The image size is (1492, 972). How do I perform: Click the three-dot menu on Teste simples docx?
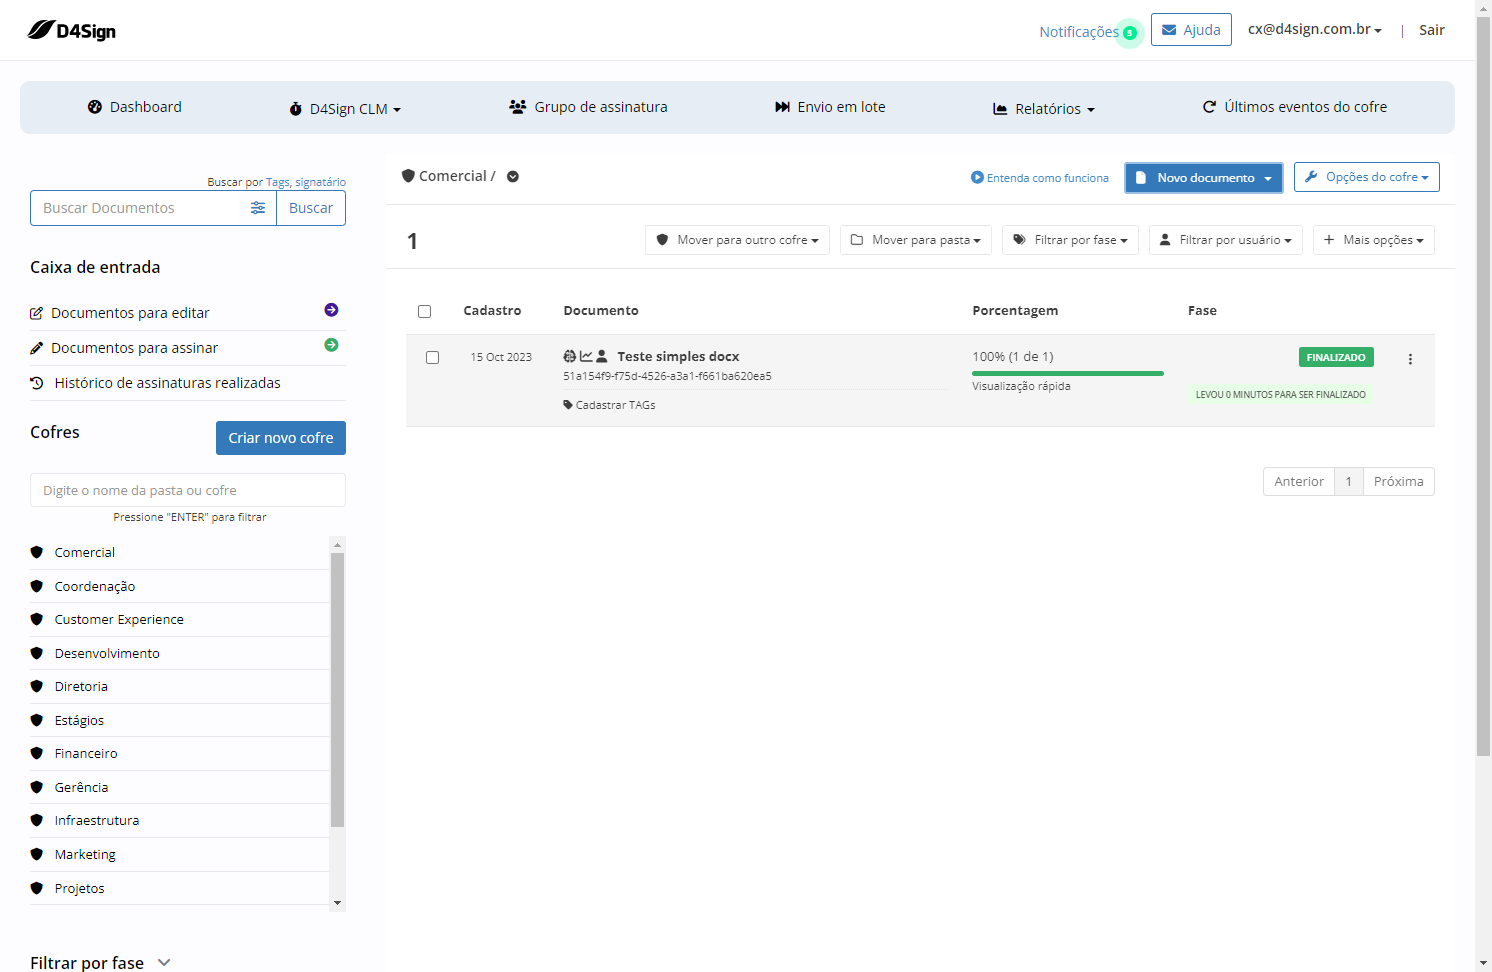(1410, 359)
